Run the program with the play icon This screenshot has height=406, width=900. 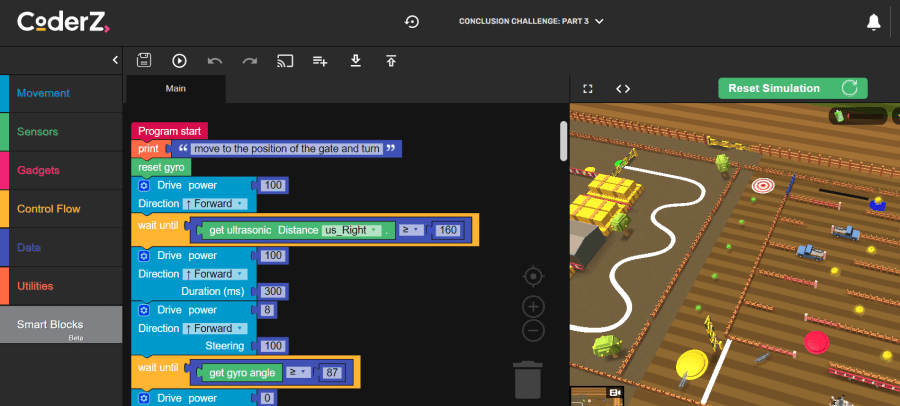point(179,61)
